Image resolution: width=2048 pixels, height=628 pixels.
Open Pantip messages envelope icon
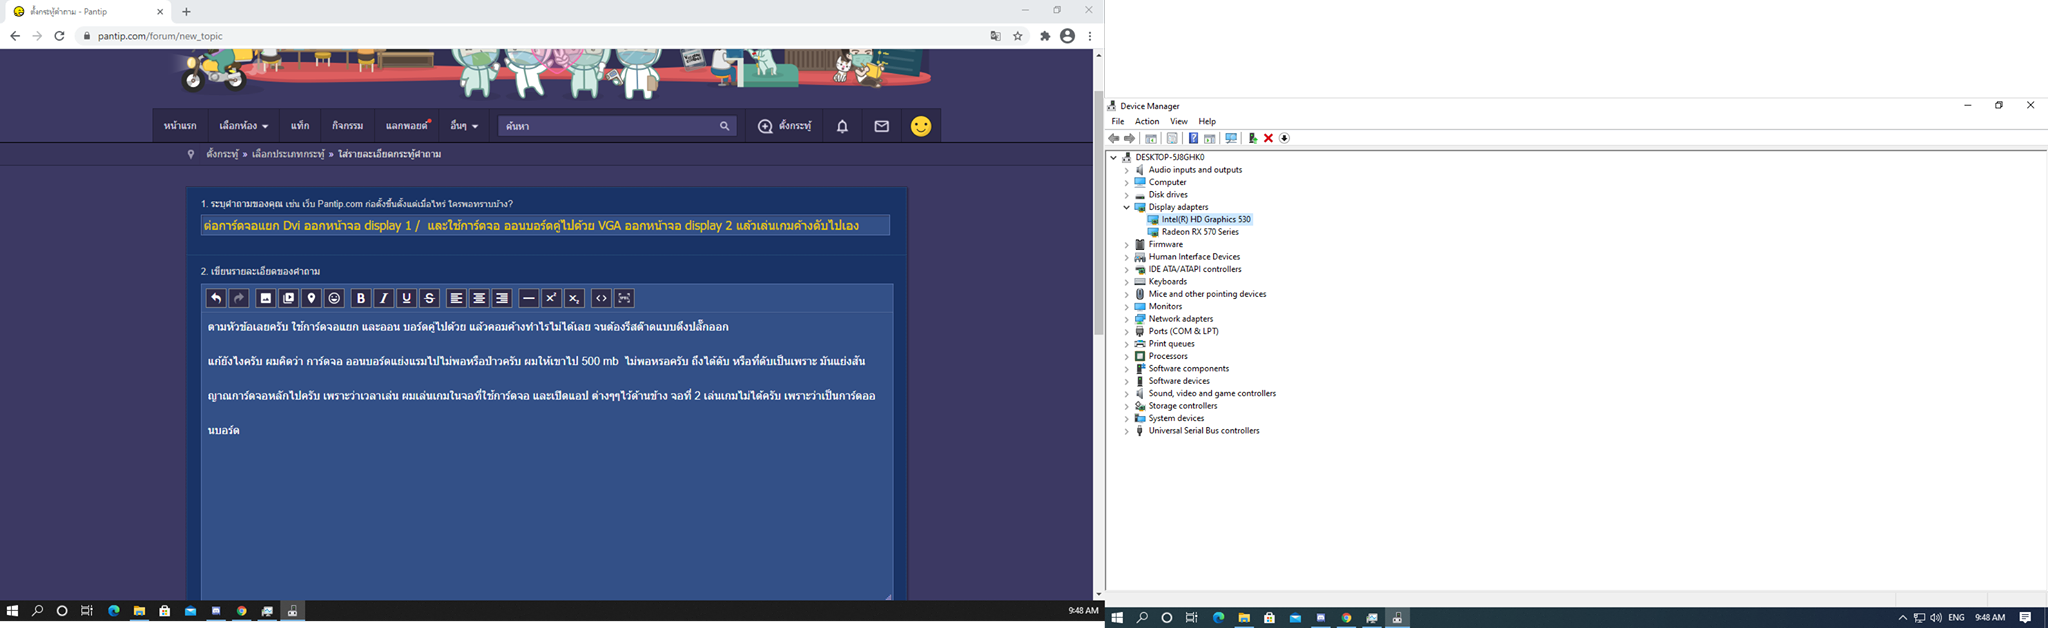(881, 126)
